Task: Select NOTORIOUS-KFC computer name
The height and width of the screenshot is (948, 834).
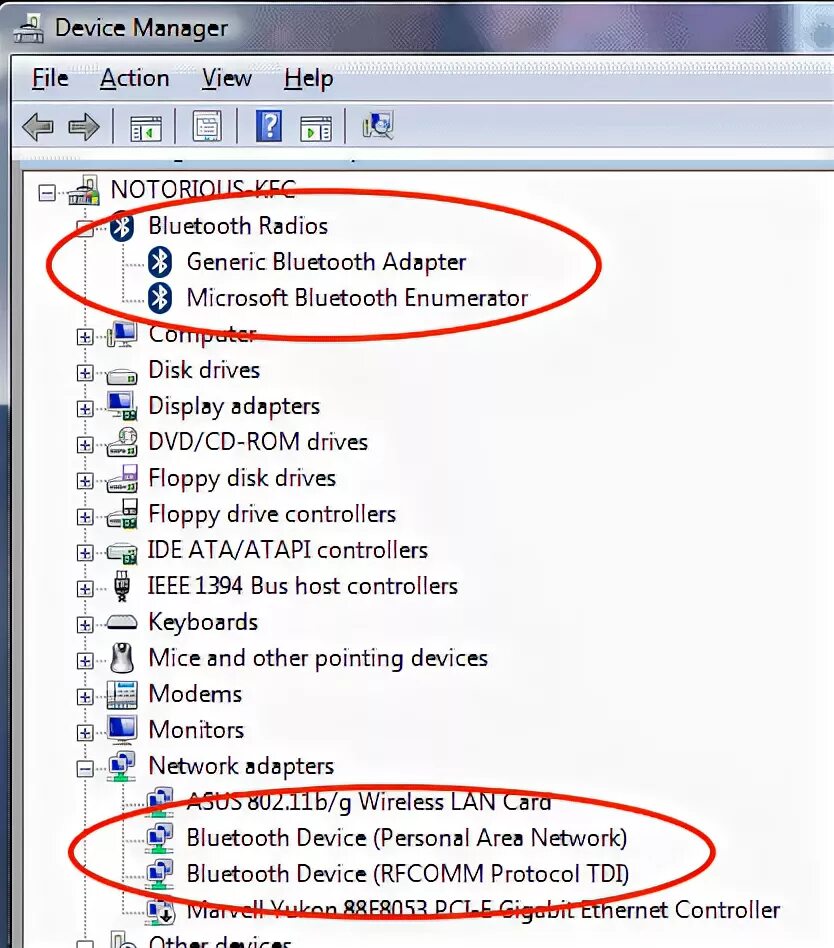Action: pos(204,190)
